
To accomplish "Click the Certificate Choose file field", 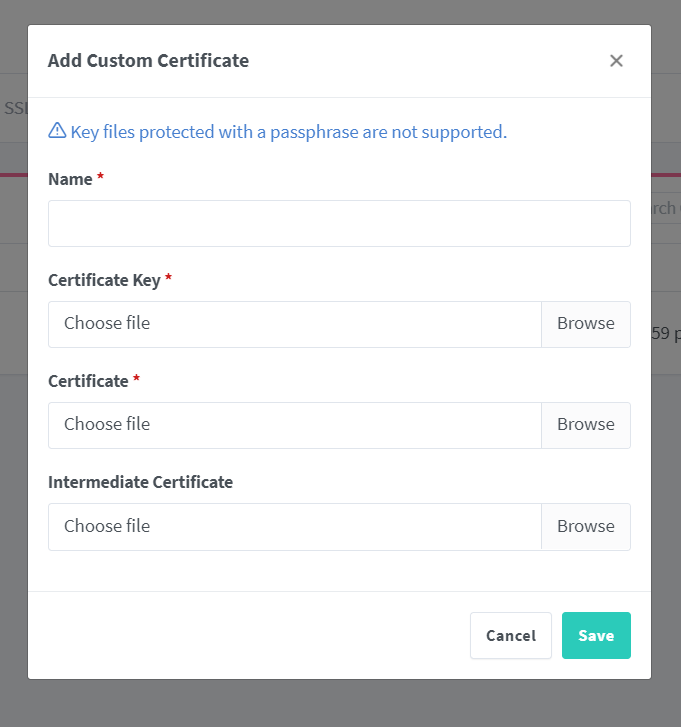I will (294, 425).
